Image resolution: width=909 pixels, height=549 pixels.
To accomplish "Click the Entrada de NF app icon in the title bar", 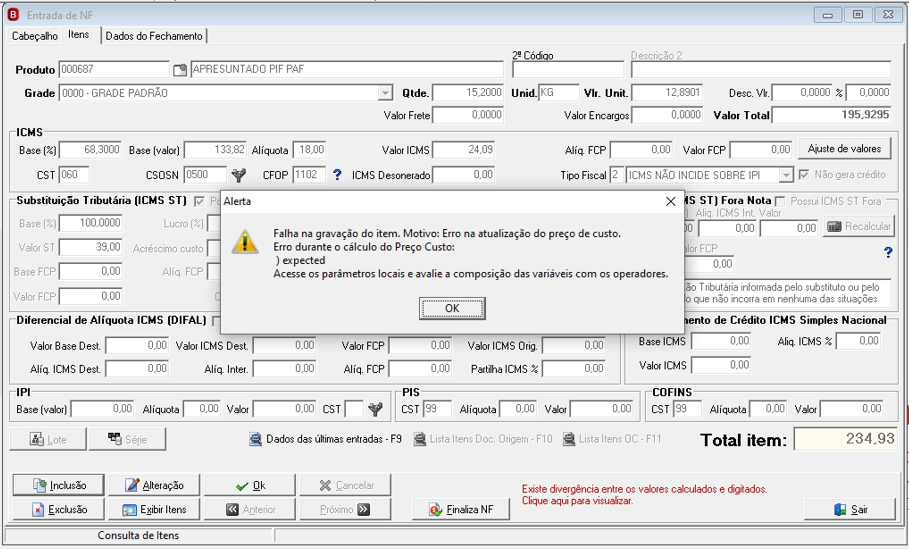I will pos(13,15).
